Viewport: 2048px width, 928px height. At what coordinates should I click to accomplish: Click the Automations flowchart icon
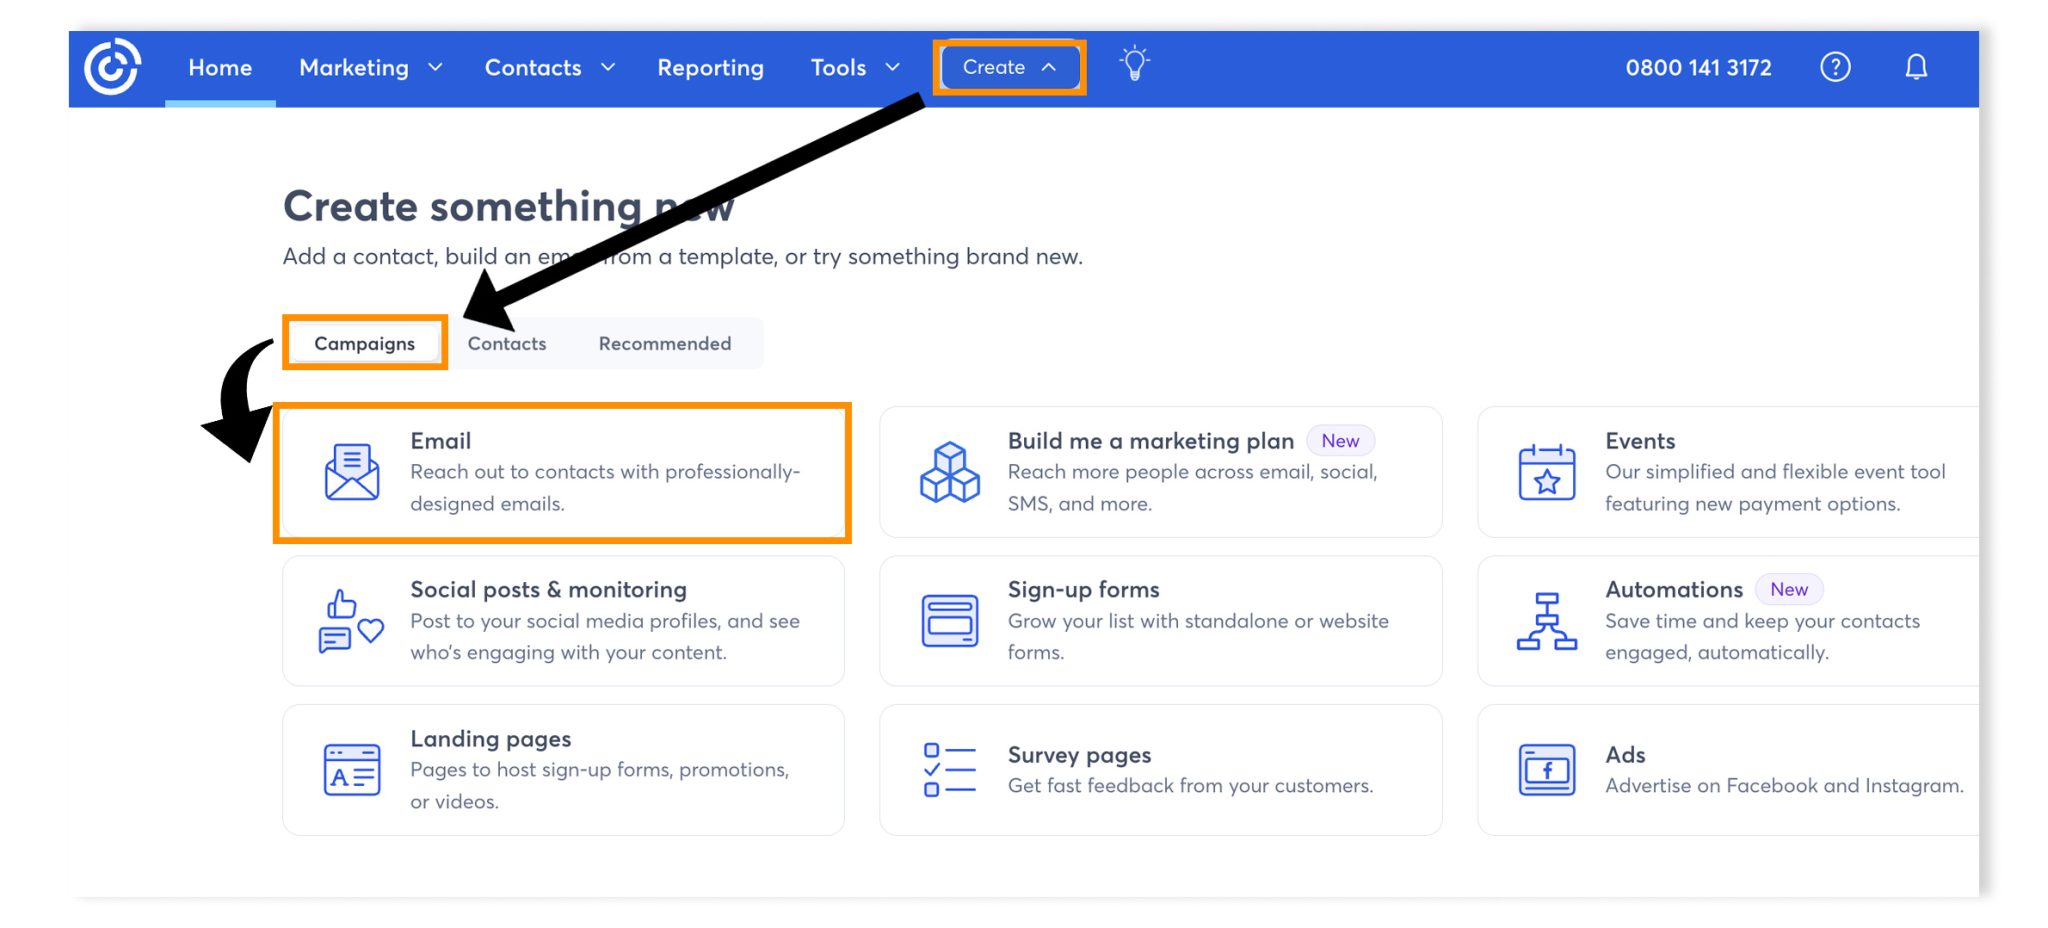[1546, 620]
